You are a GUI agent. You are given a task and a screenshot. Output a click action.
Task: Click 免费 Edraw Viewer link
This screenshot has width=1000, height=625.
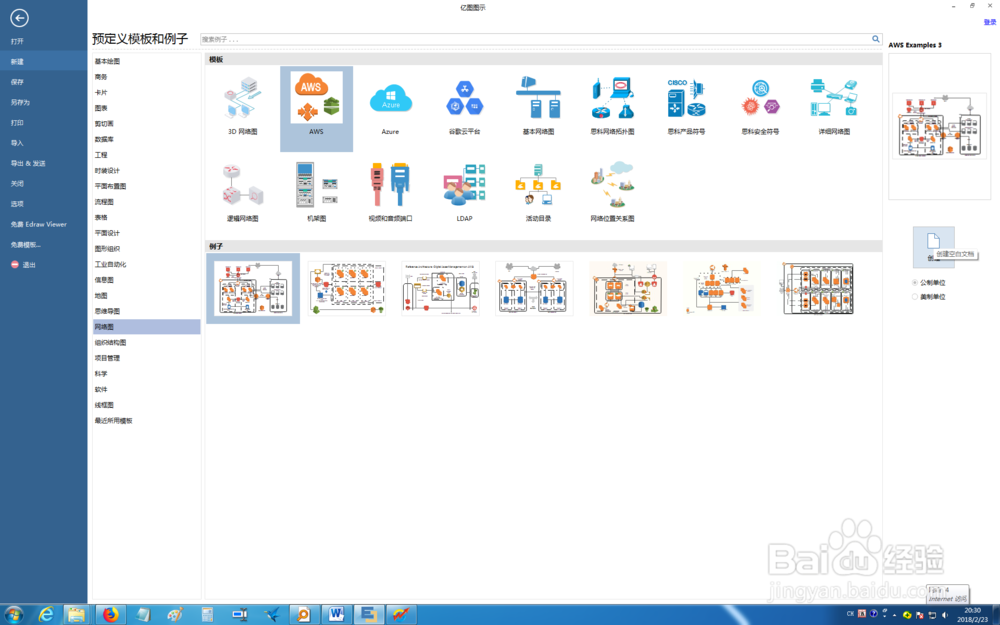[39, 224]
